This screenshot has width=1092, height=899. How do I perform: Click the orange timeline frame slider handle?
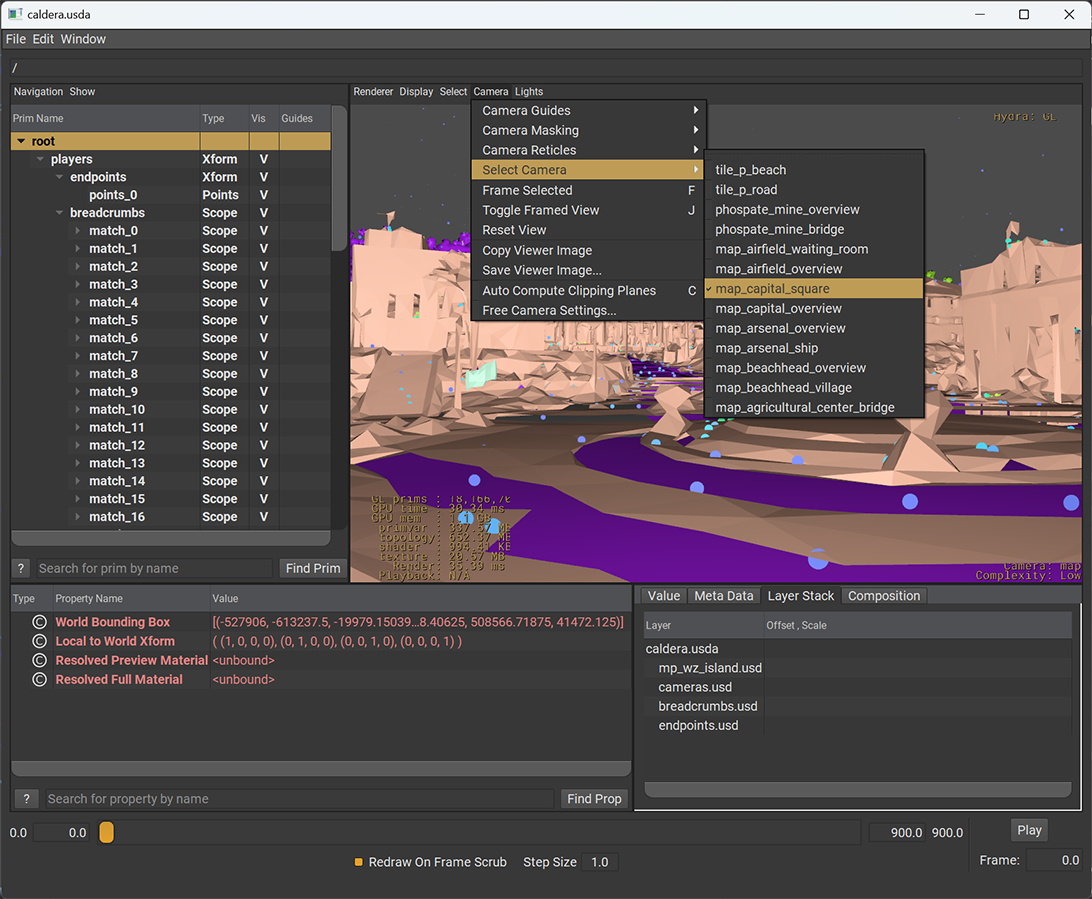(107, 832)
